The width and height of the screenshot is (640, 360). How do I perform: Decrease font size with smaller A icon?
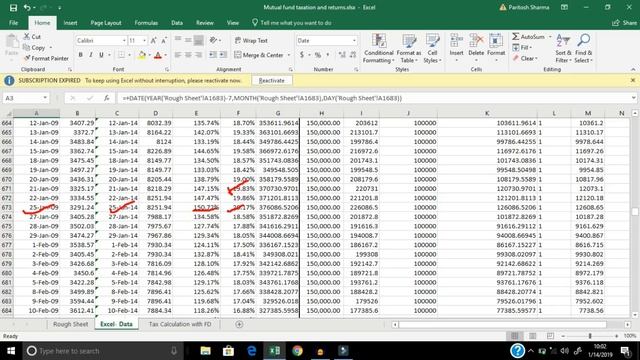164,40
